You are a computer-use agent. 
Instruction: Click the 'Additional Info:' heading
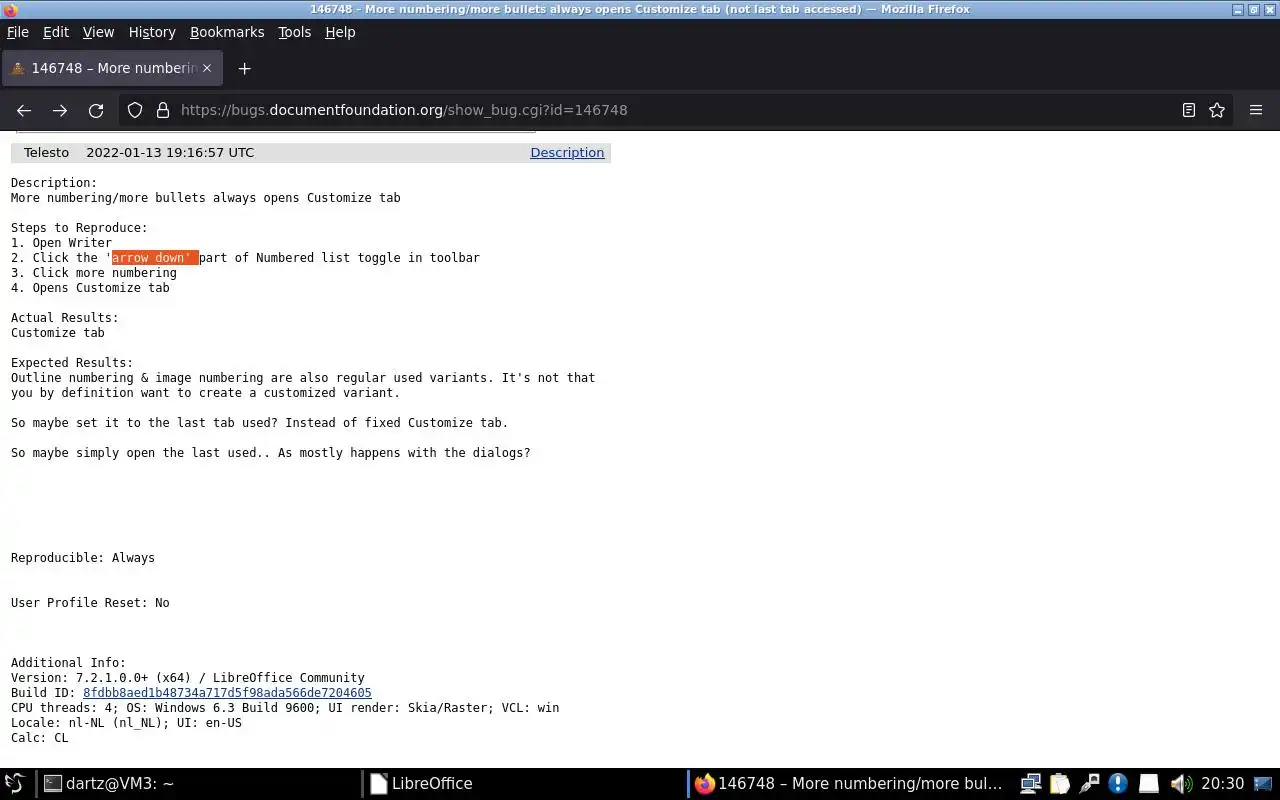coord(69,663)
